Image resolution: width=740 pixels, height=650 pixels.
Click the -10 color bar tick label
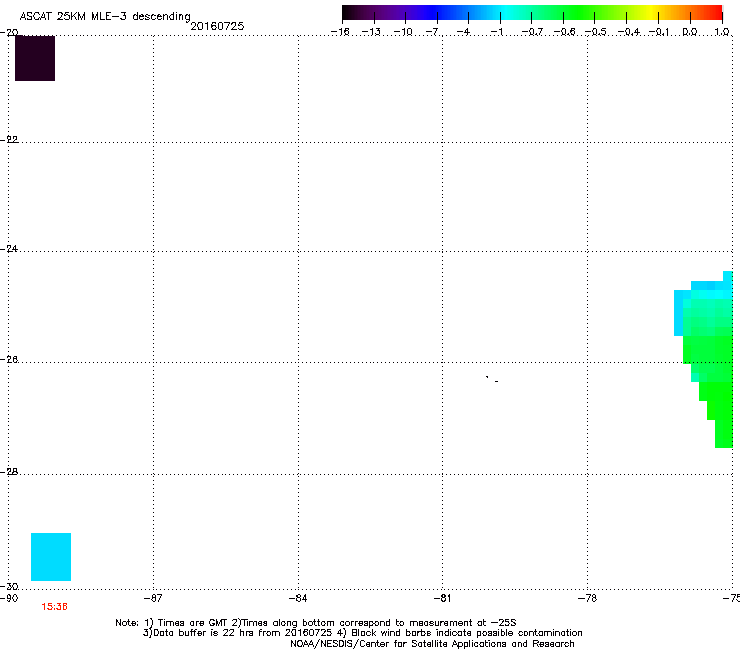(x=403, y=32)
